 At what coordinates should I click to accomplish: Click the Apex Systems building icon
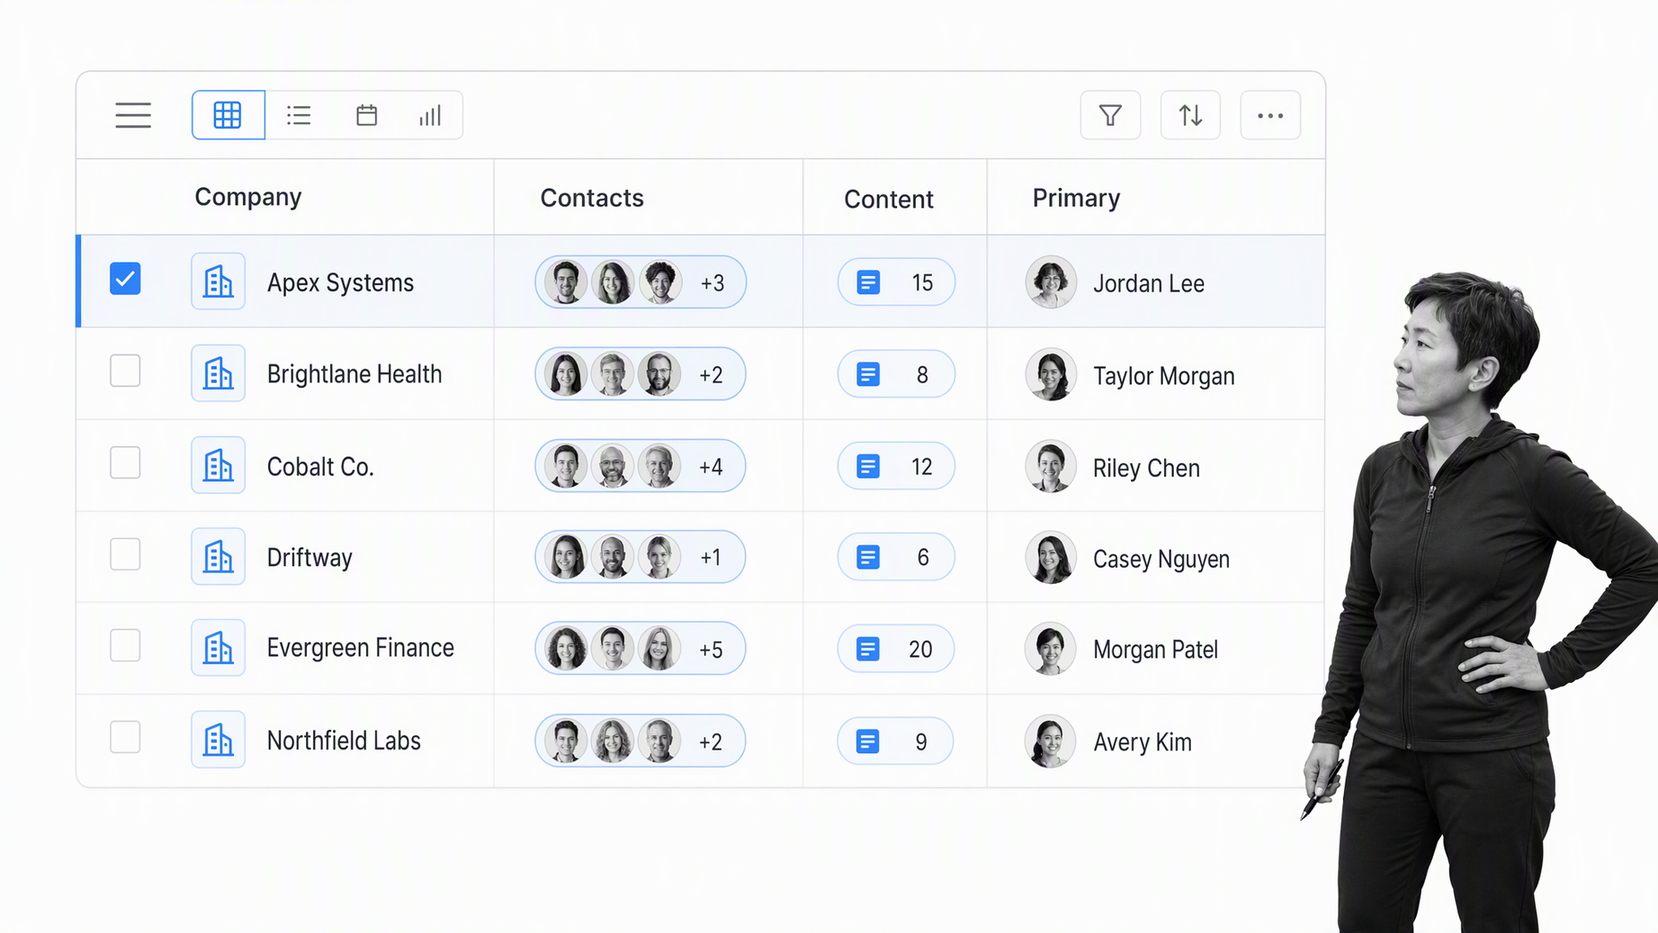coord(218,282)
